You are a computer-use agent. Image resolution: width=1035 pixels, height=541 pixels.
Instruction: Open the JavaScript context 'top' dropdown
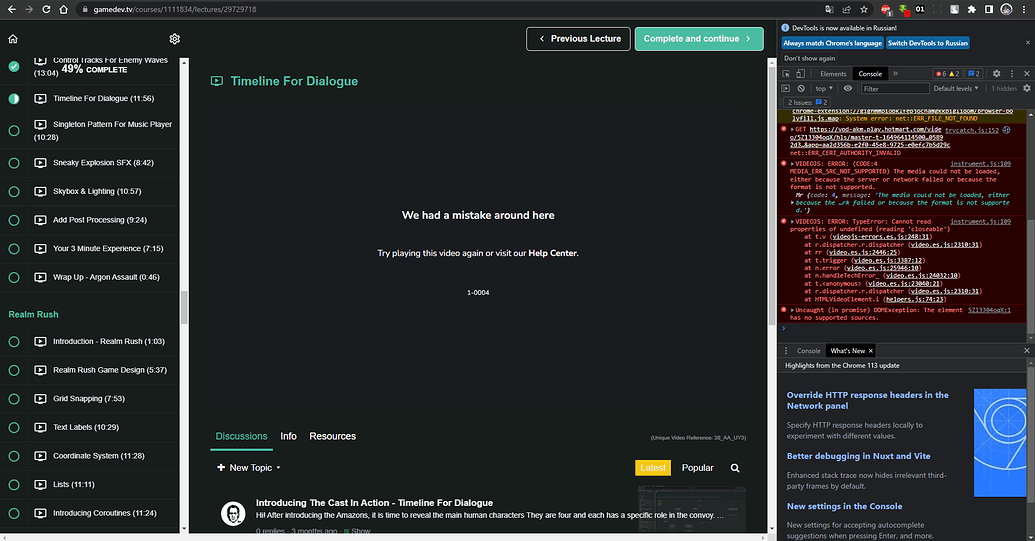824,88
